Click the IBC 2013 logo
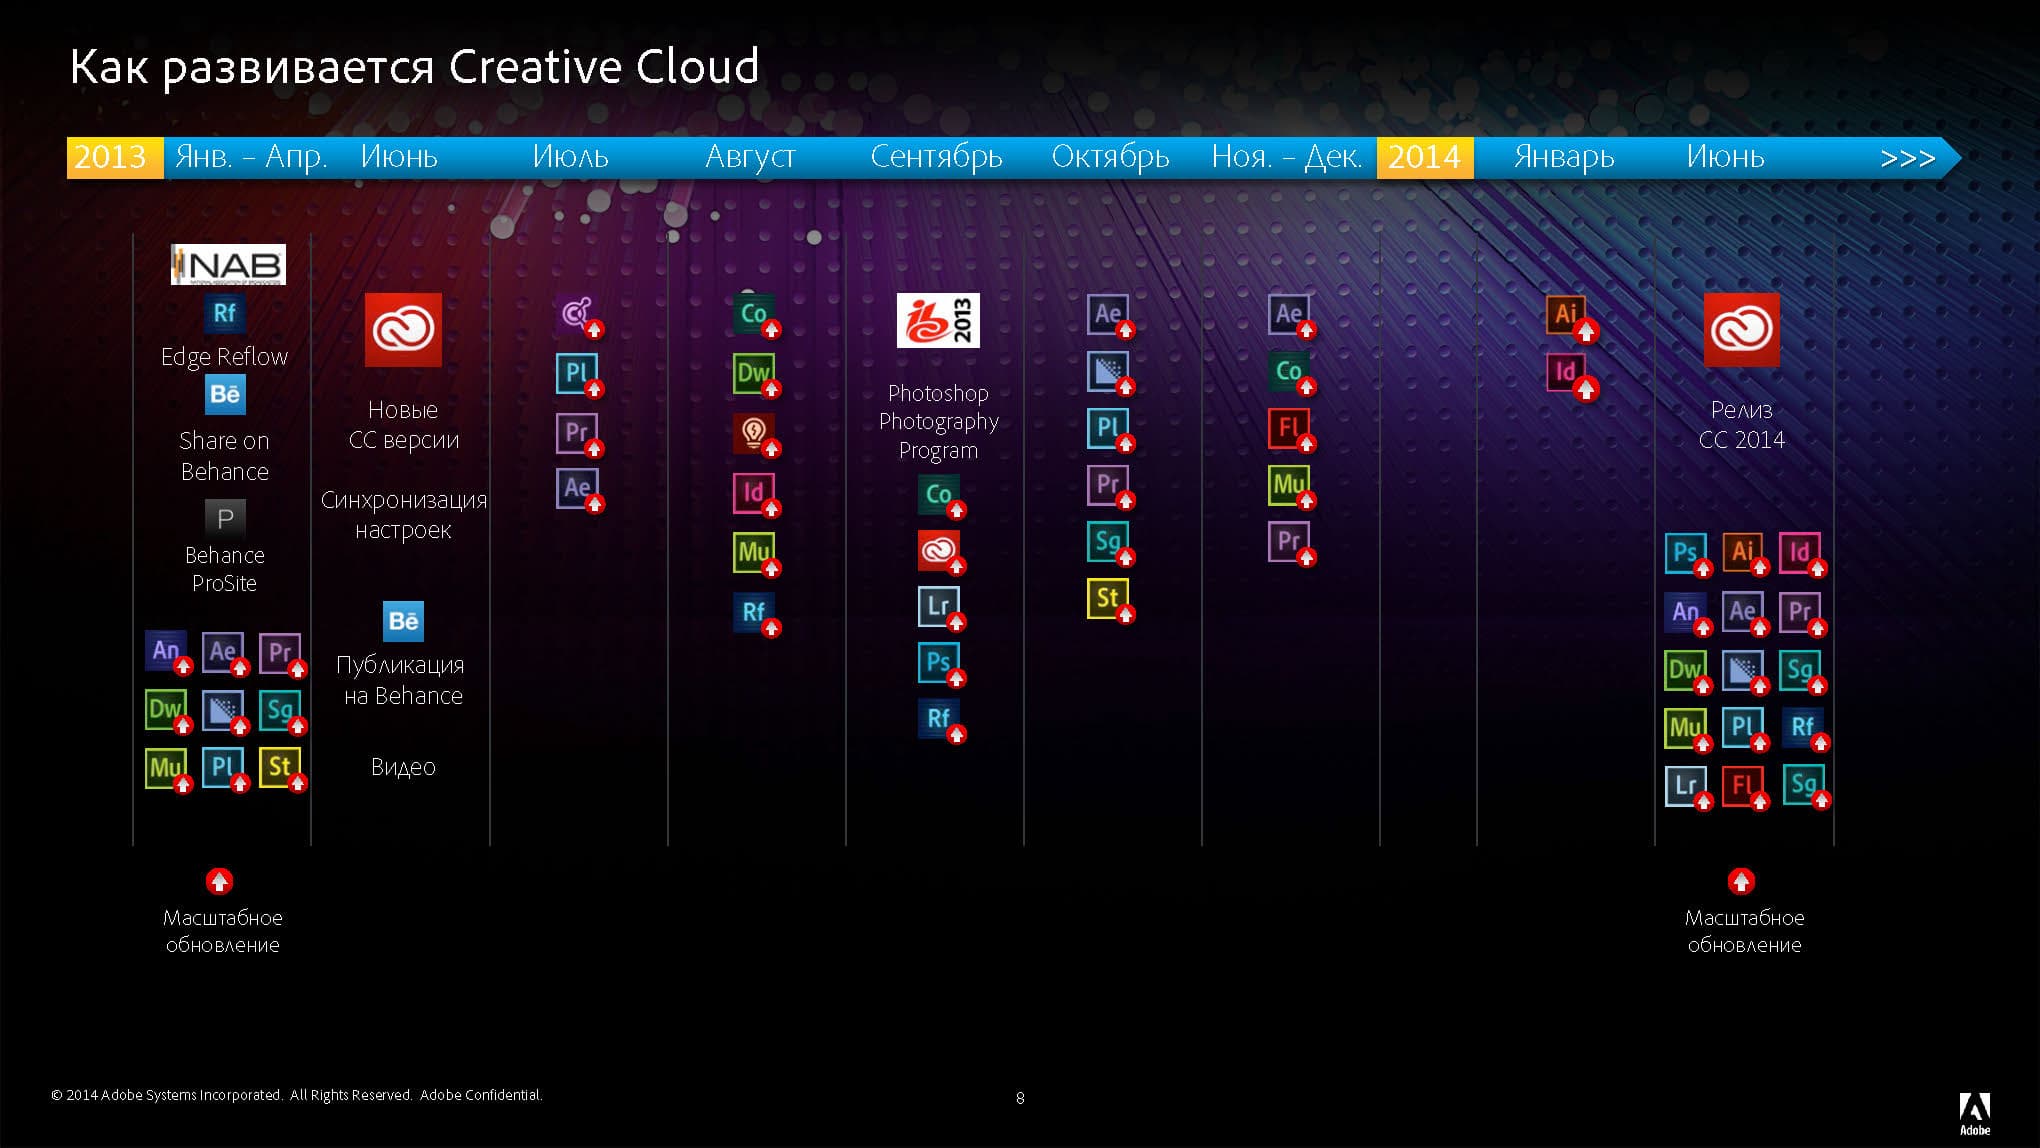This screenshot has height=1148, width=2040. coord(938,320)
